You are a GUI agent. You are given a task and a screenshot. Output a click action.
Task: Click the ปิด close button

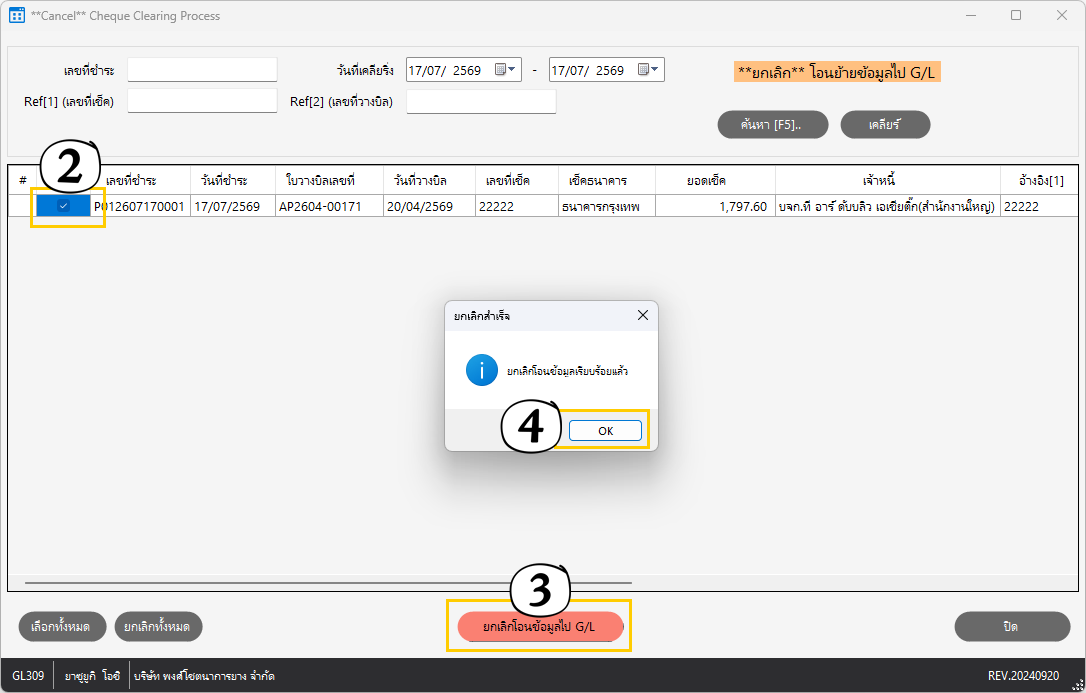(1012, 627)
